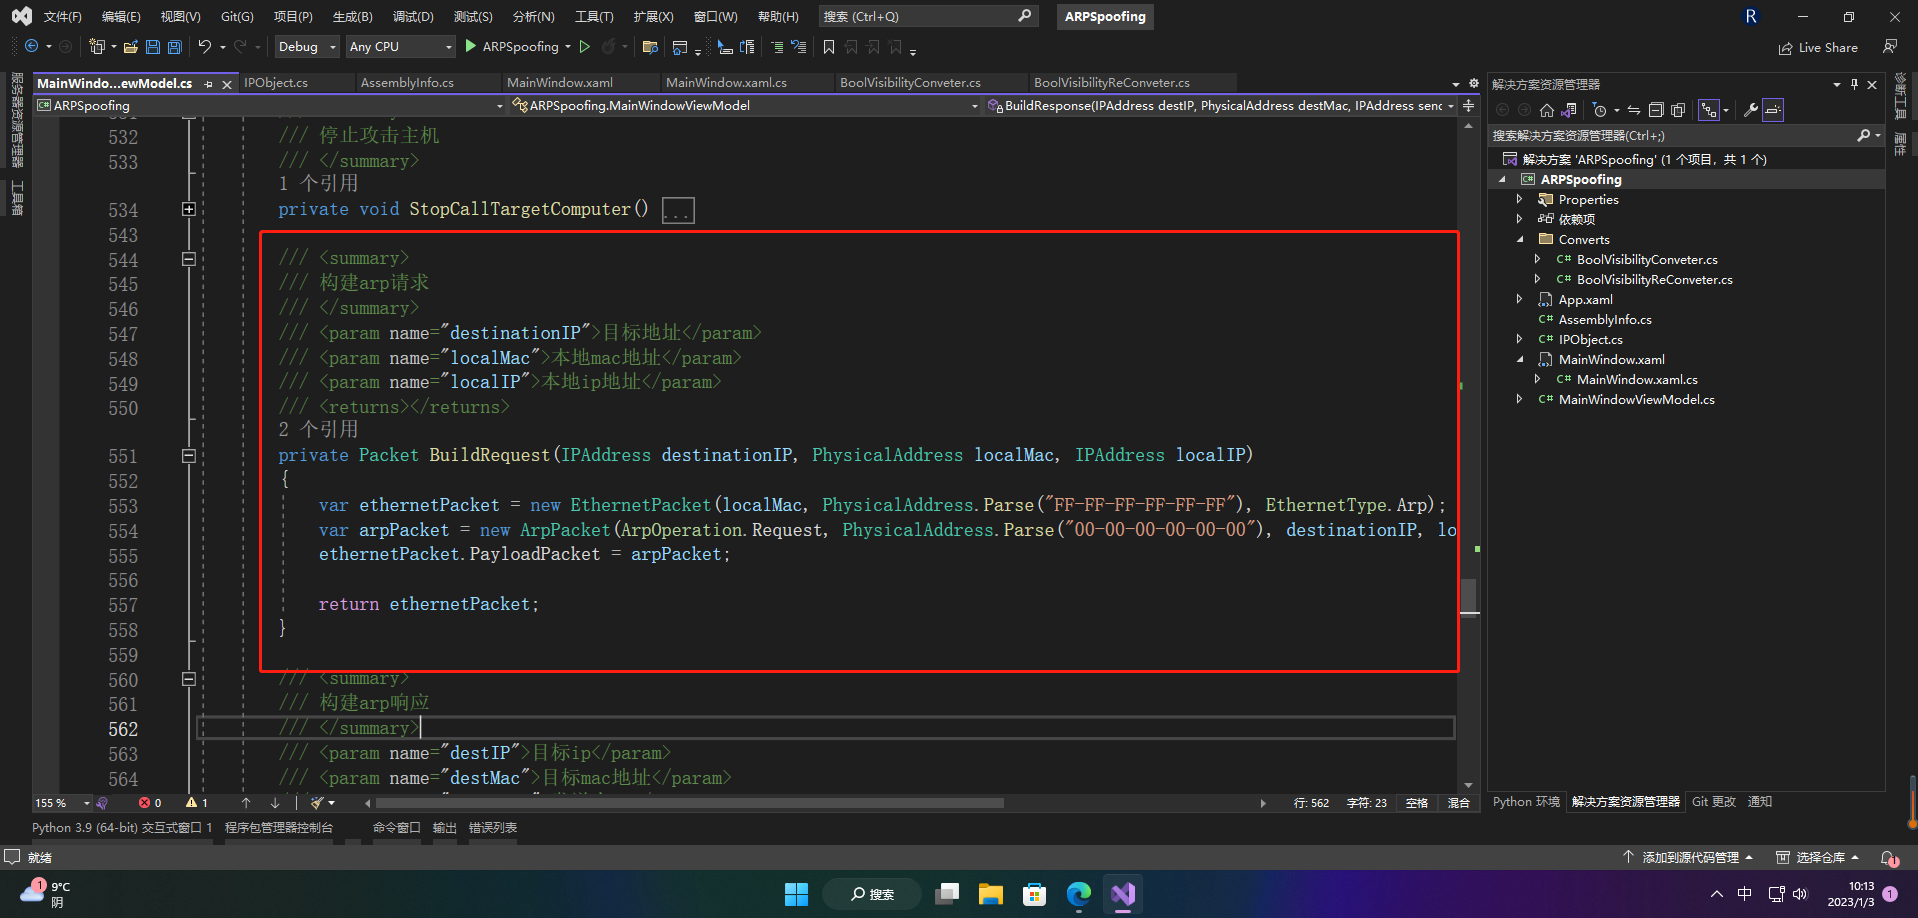The image size is (1918, 918).
Task: Click the Comment selected lines icon
Action: click(777, 47)
